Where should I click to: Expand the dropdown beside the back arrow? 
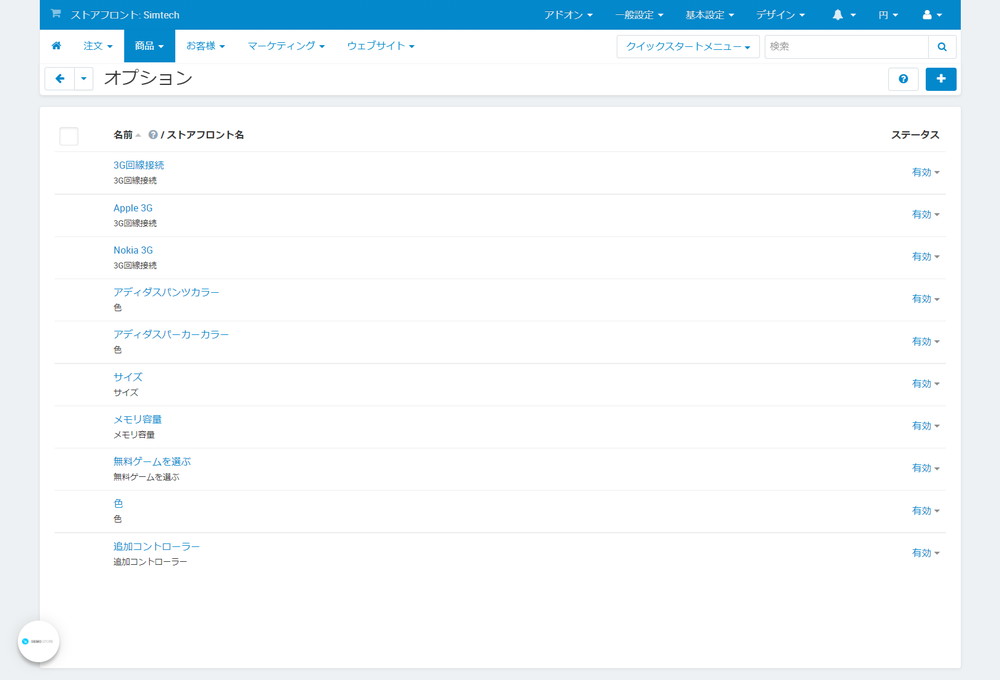[x=84, y=79]
